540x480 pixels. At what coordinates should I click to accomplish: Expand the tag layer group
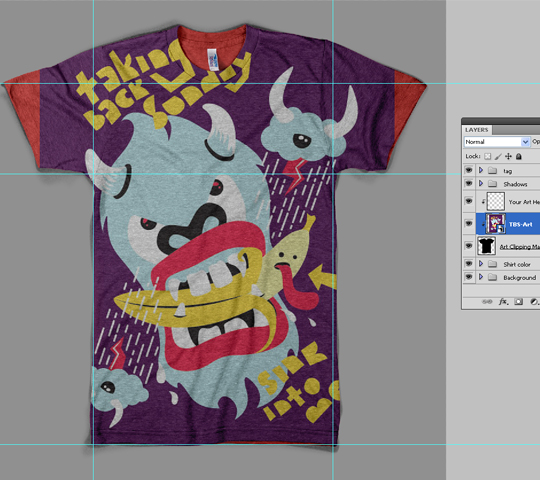[x=481, y=170]
